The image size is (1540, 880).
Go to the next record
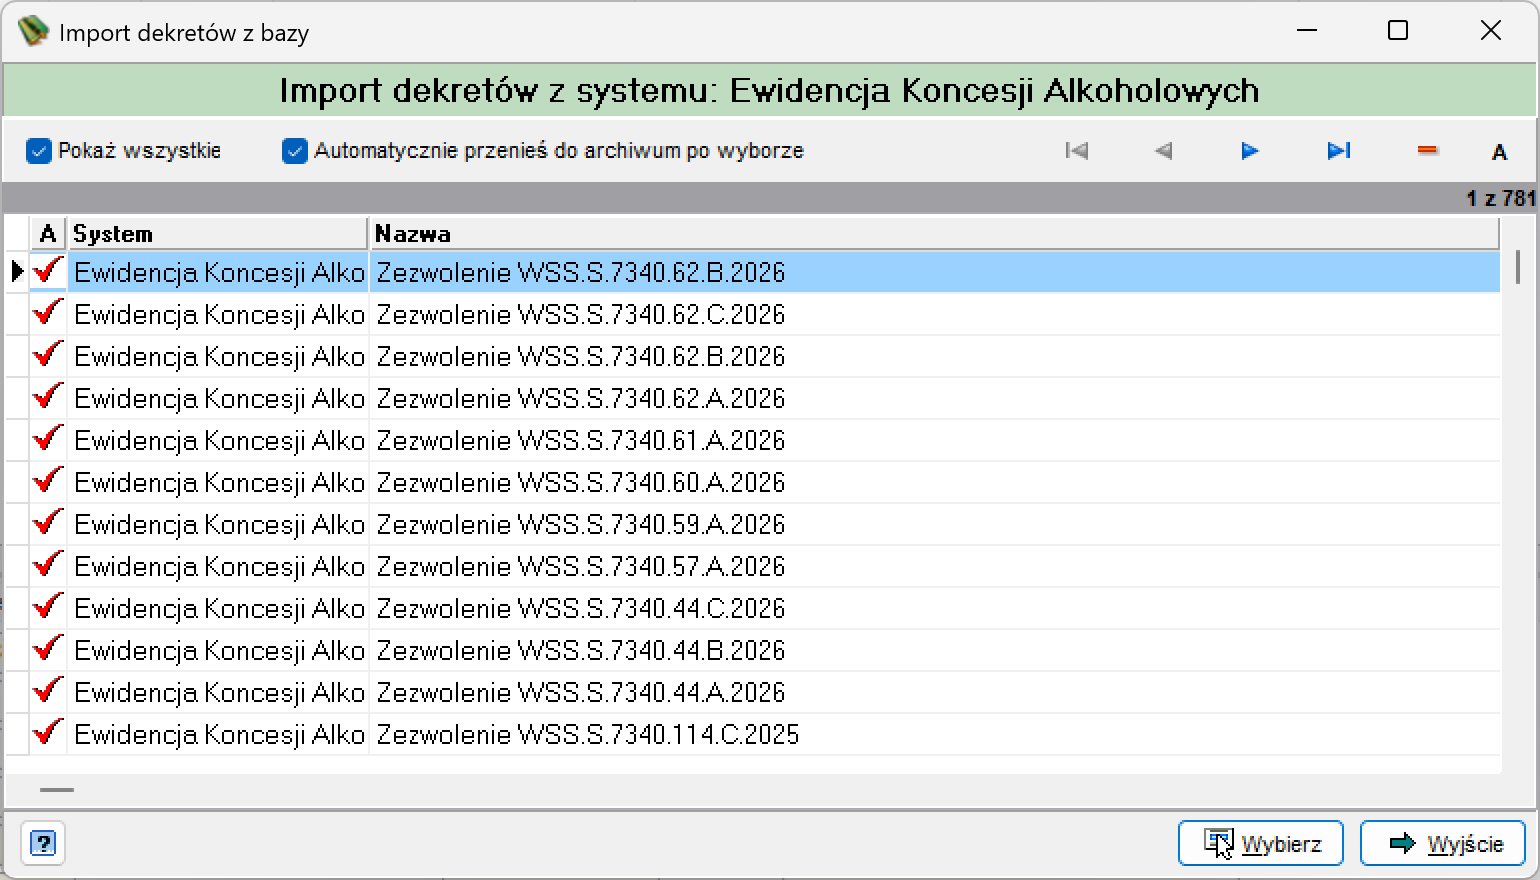click(1250, 151)
